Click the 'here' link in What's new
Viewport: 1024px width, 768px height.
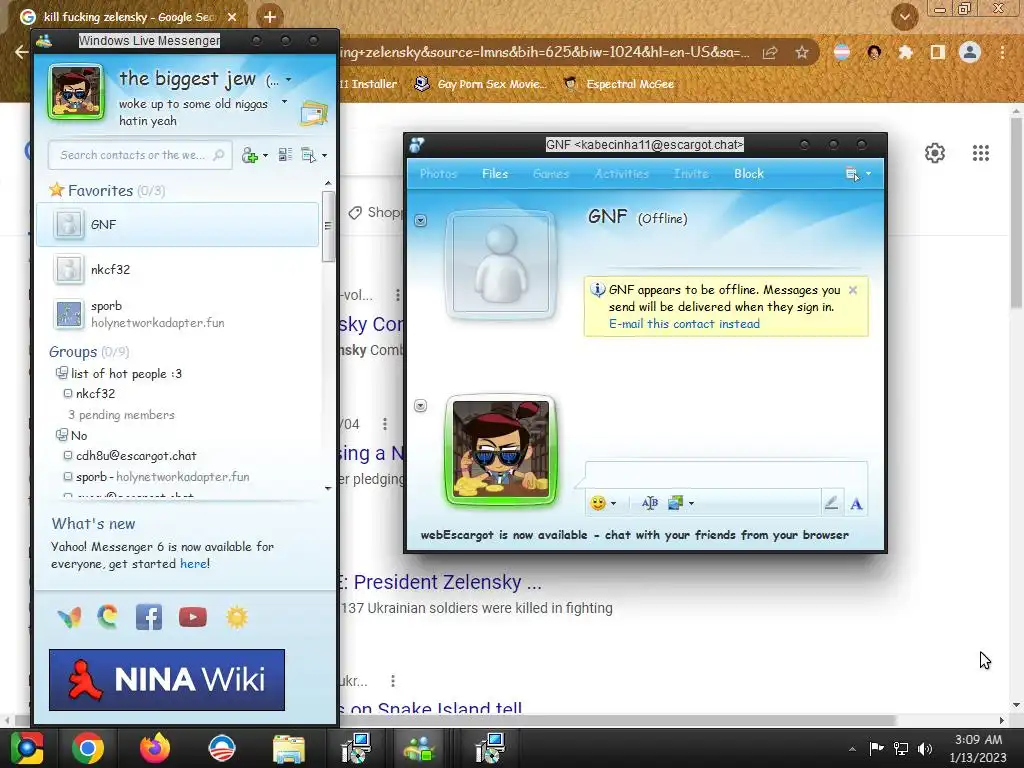click(193, 564)
